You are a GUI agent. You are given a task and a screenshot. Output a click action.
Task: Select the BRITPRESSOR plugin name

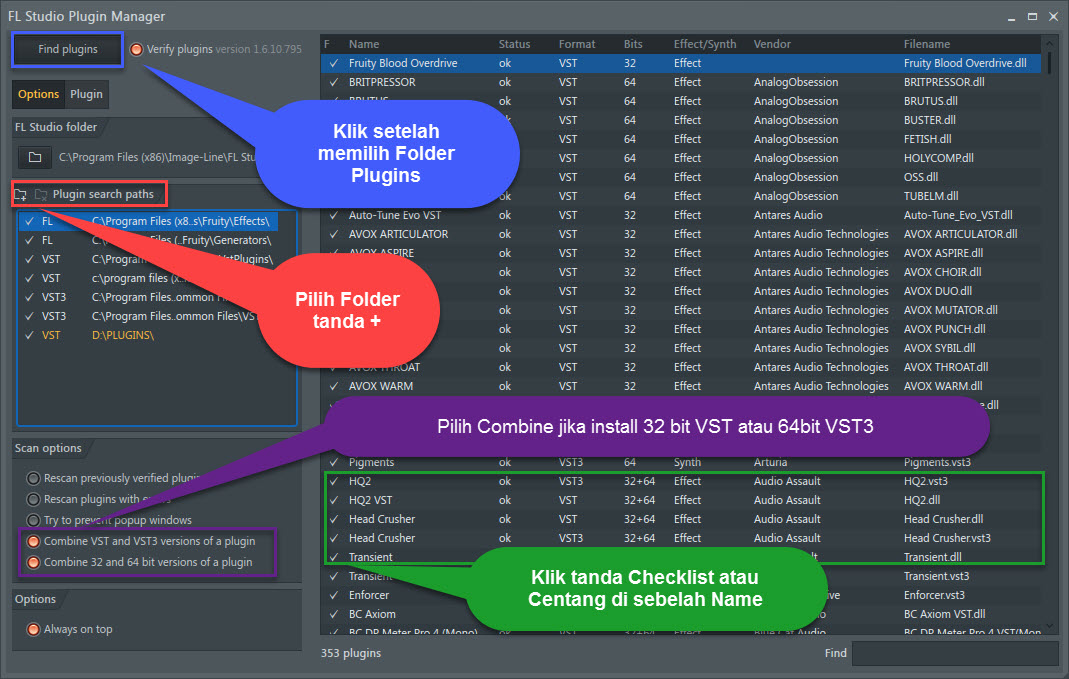point(382,82)
